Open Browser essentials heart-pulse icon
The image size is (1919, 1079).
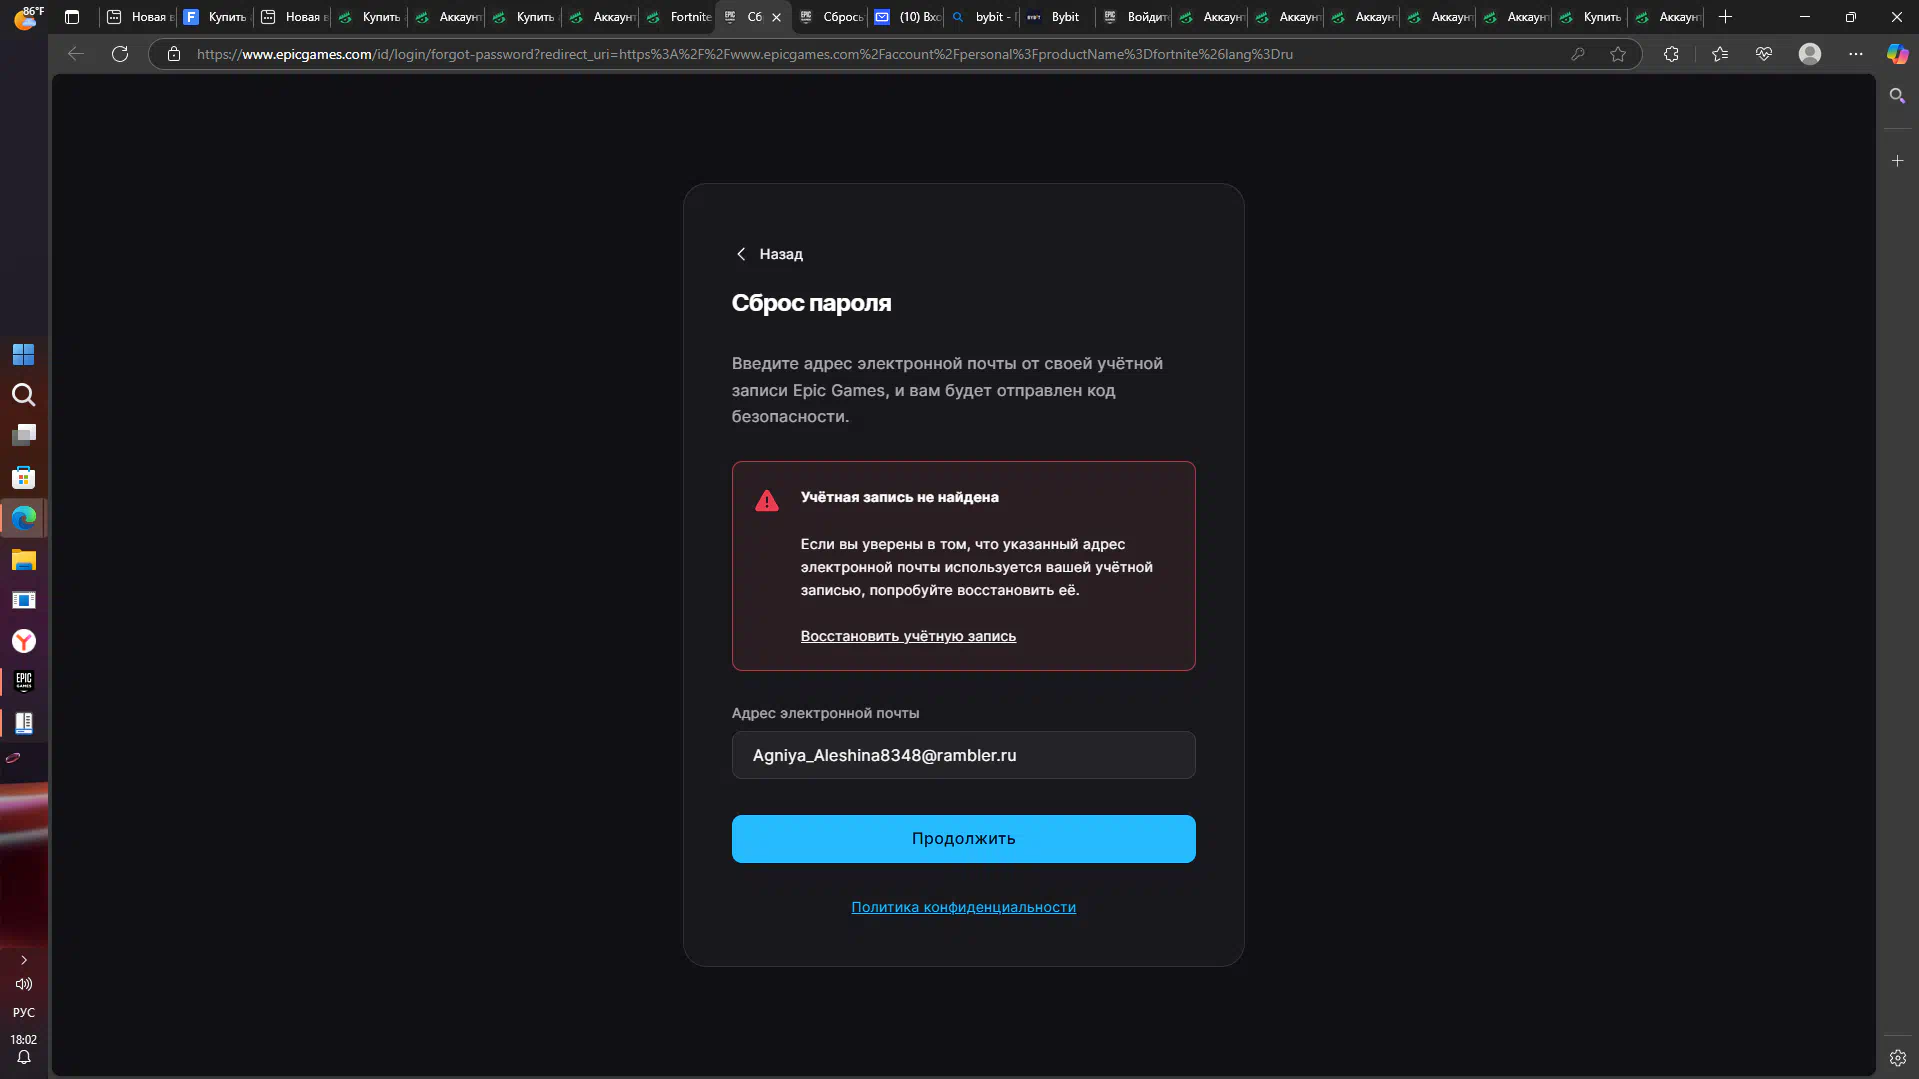[1764, 54]
